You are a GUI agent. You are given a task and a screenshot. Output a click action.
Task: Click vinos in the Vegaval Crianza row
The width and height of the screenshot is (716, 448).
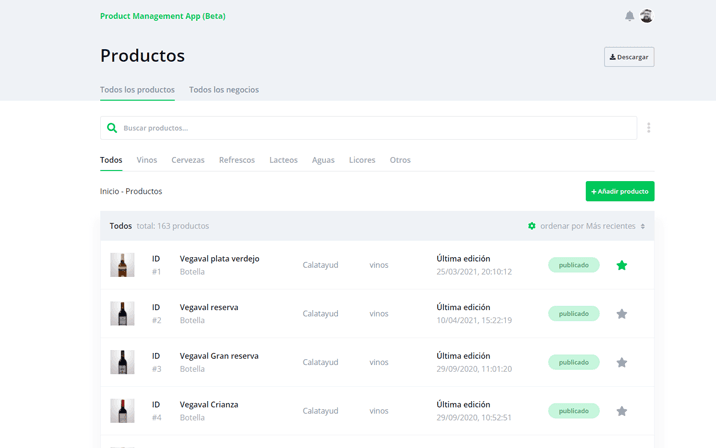point(379,411)
